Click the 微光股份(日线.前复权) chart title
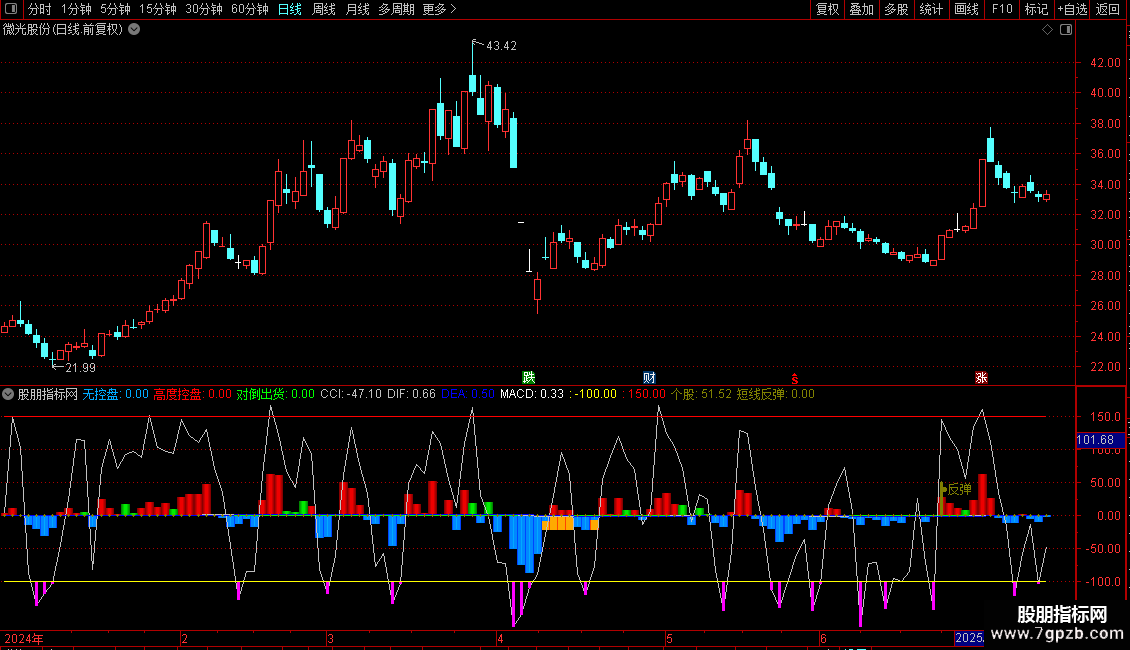The width and height of the screenshot is (1130, 650). (x=63, y=29)
